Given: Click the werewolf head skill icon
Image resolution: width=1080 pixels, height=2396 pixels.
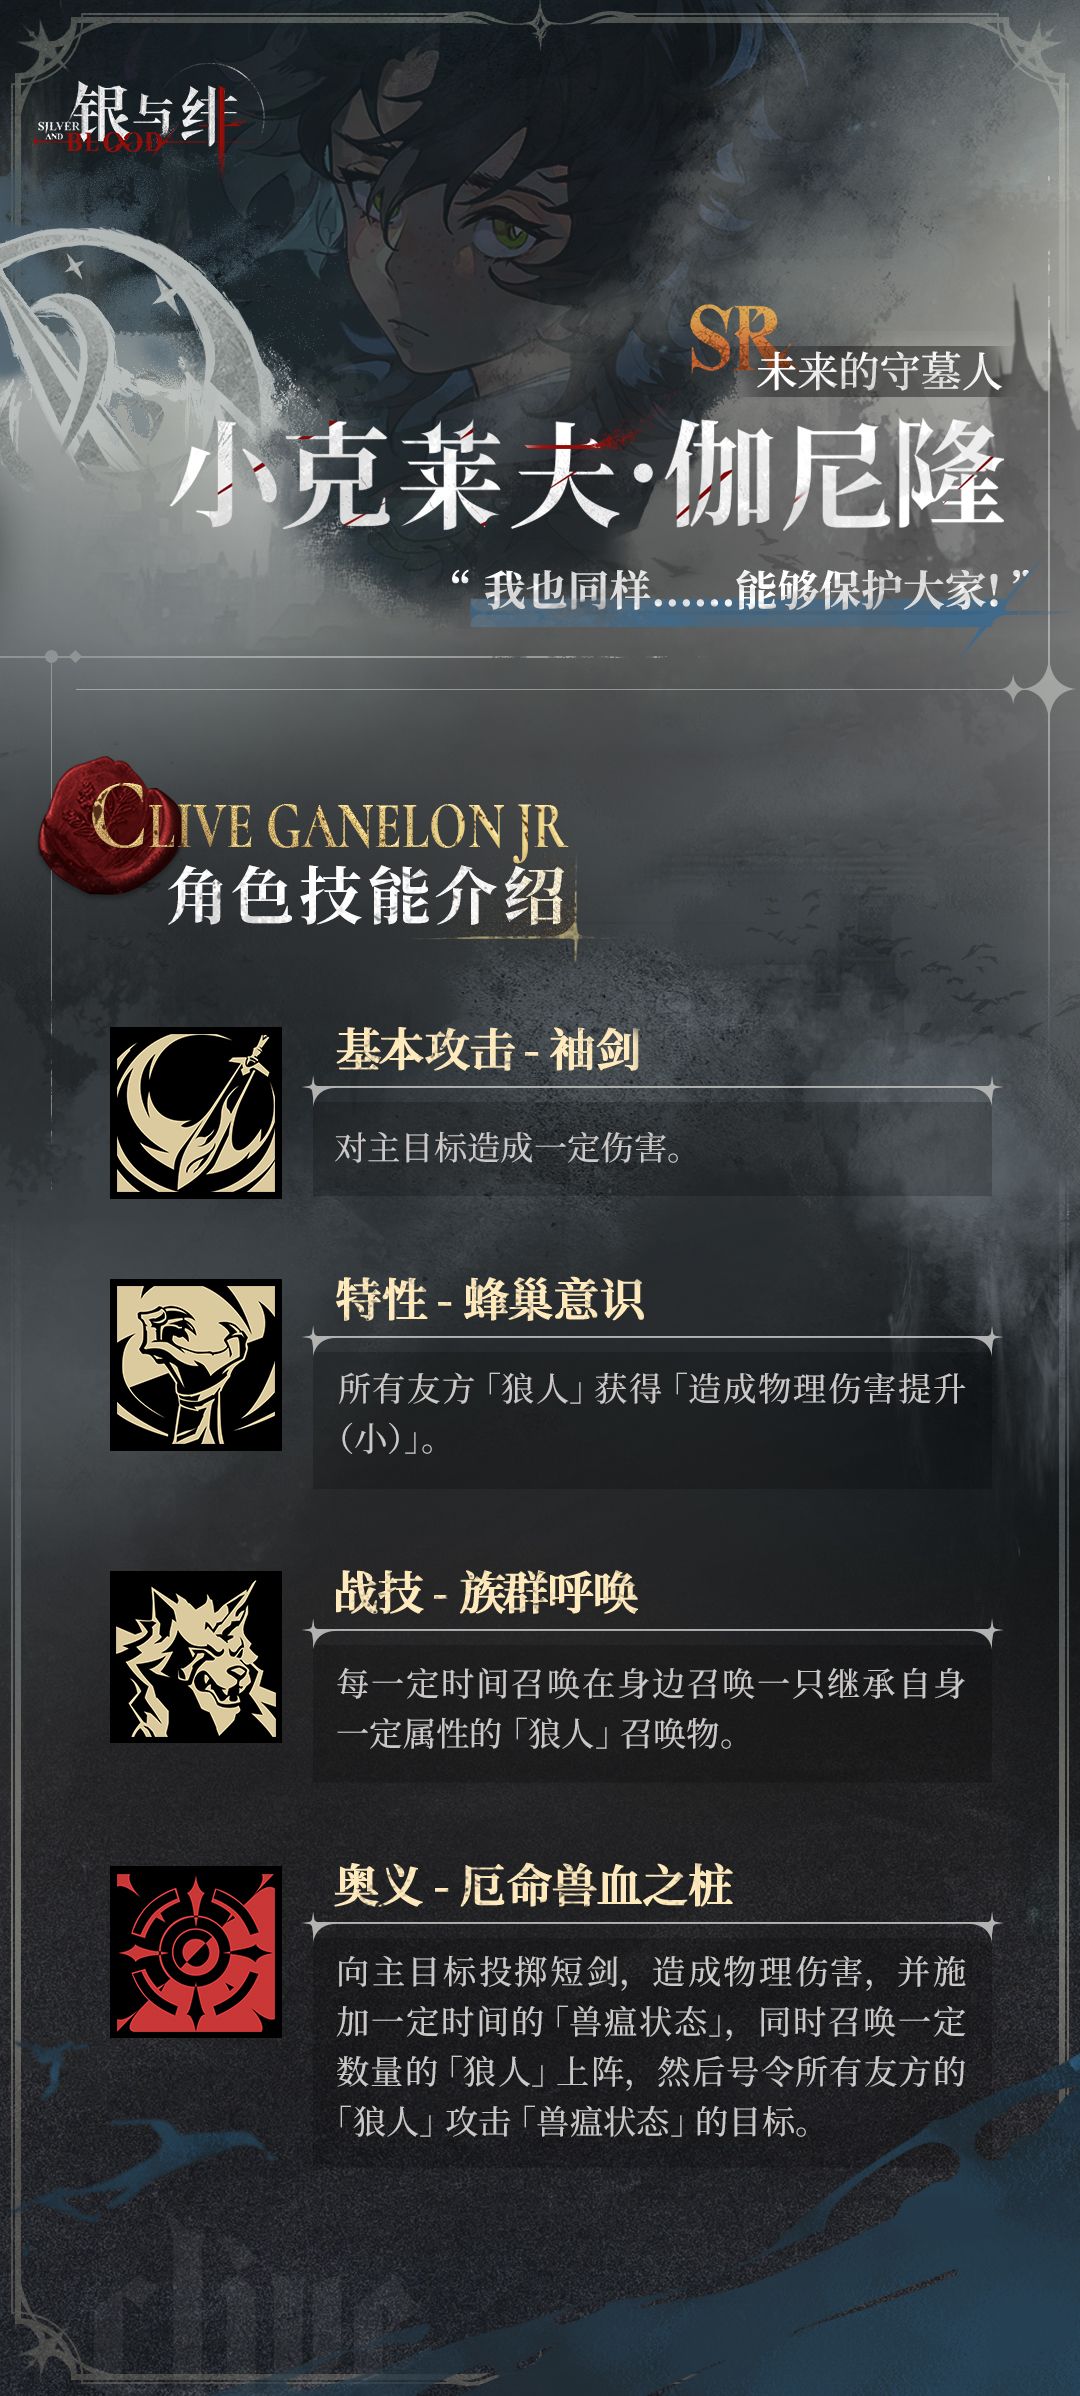Looking at the screenshot, I should coord(196,1656).
